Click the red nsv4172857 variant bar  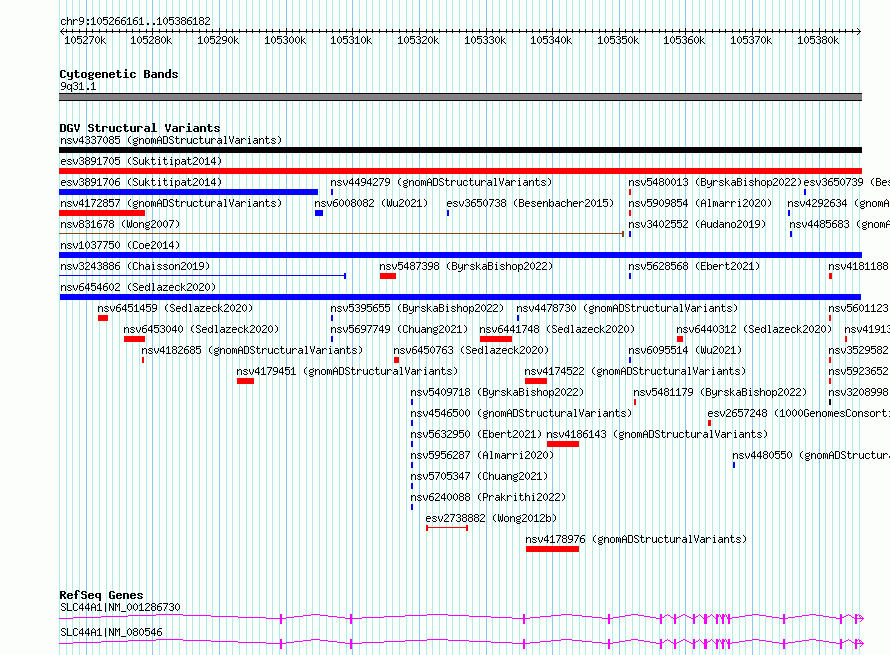[102, 213]
